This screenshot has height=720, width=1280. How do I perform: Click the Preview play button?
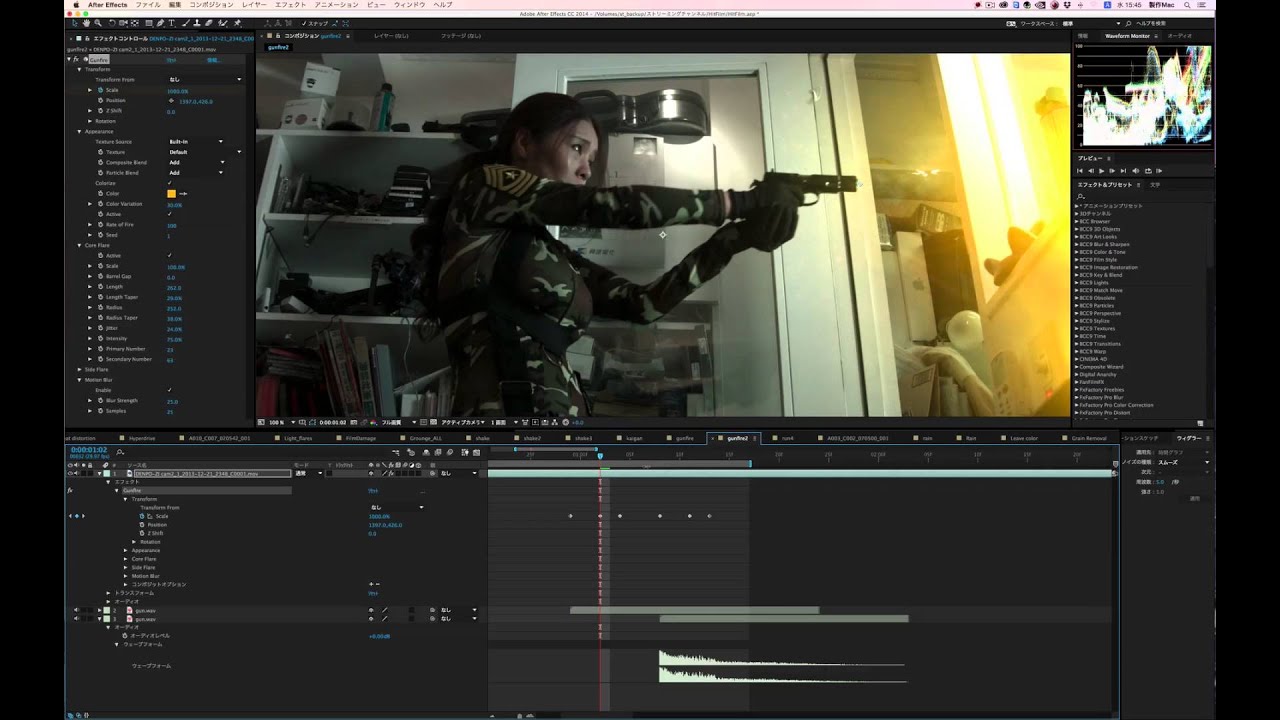pyautogui.click(x=1101, y=171)
